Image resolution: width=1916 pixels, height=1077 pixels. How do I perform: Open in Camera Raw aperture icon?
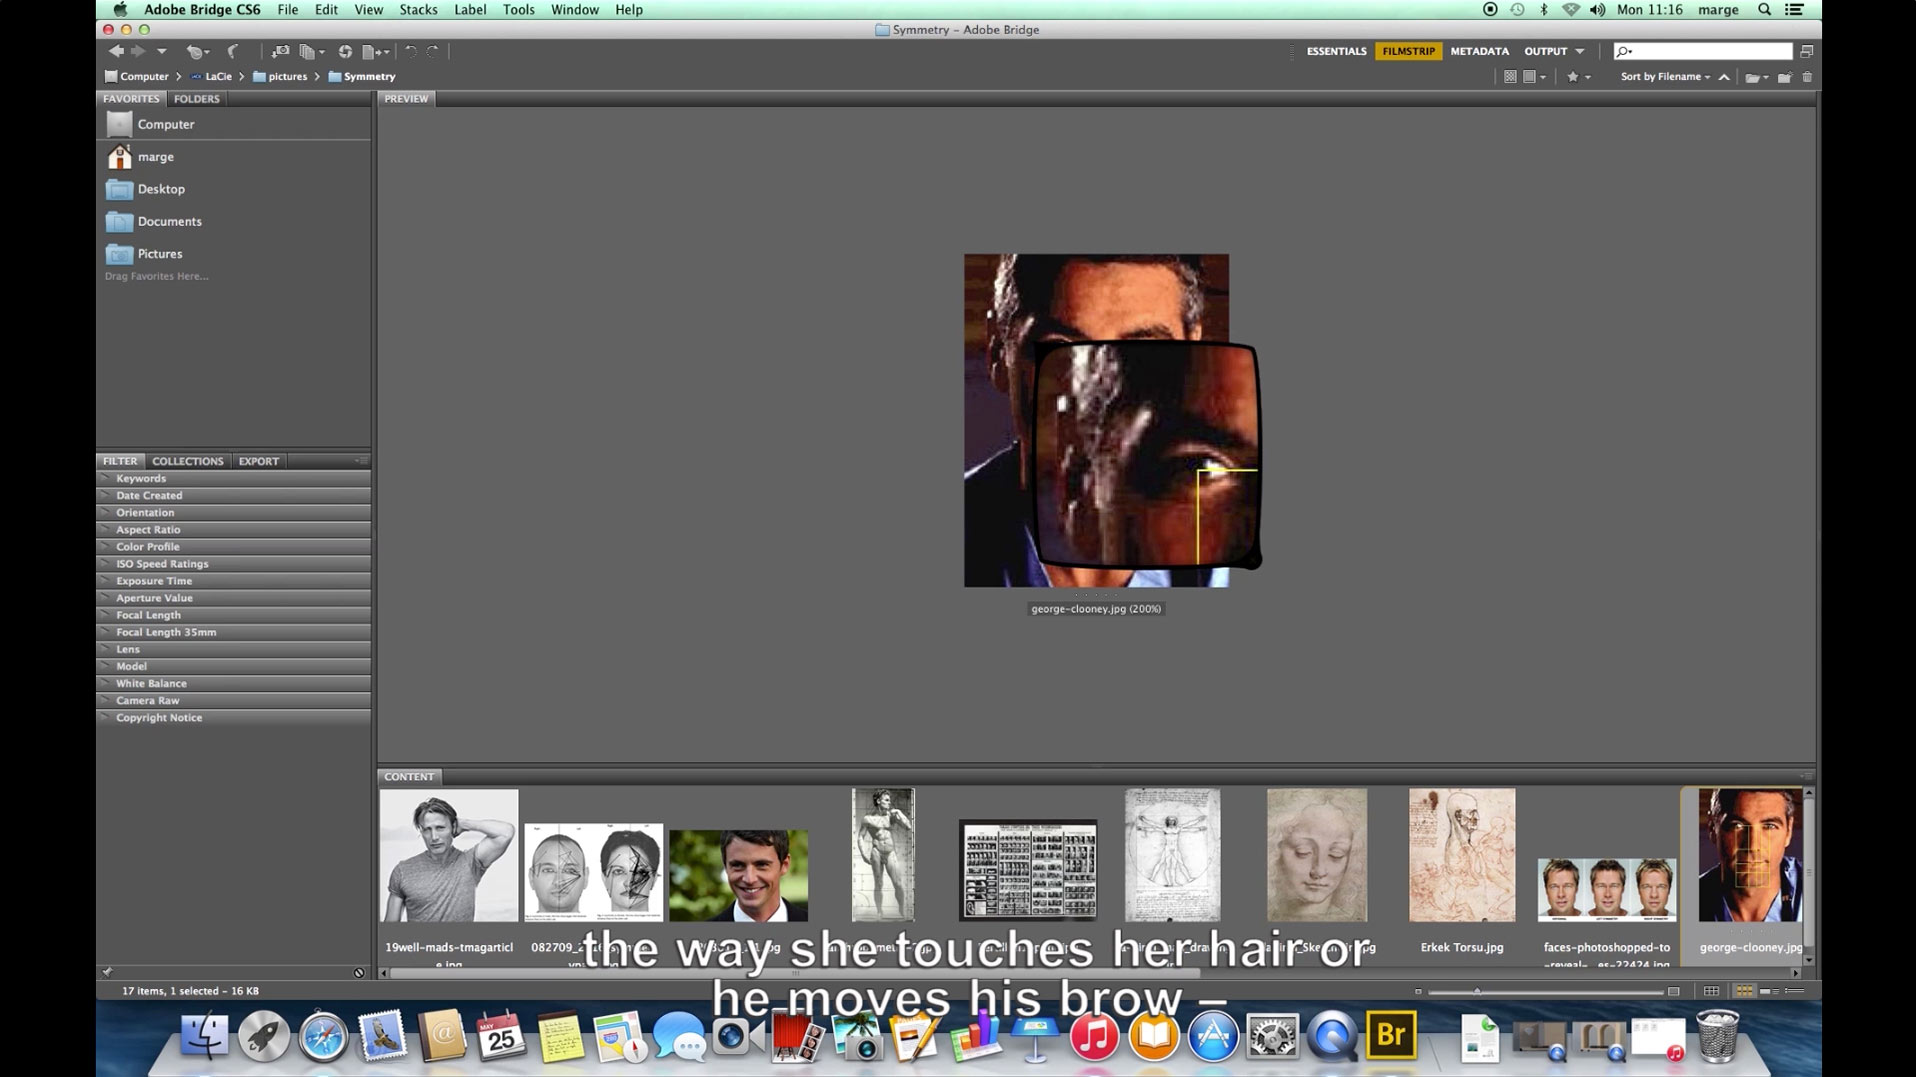tap(345, 51)
